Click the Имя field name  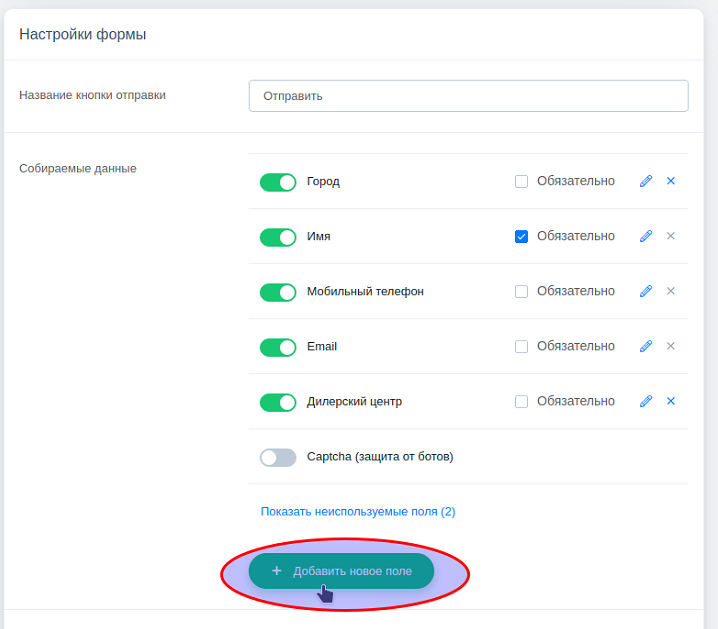[x=319, y=236]
